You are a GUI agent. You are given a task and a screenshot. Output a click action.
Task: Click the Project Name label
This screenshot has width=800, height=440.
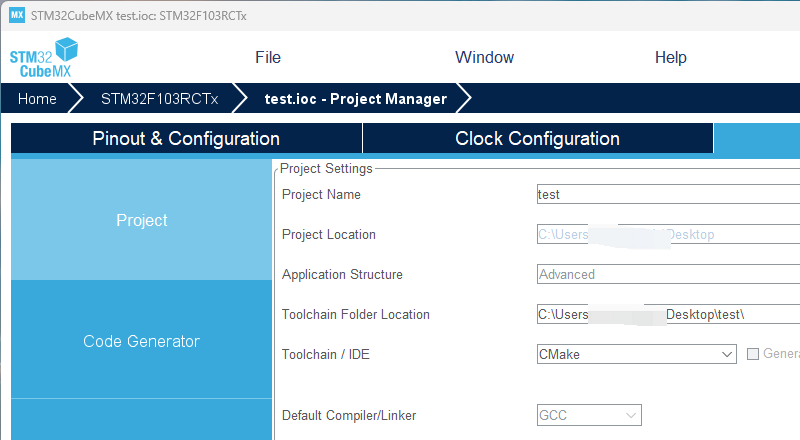click(321, 194)
